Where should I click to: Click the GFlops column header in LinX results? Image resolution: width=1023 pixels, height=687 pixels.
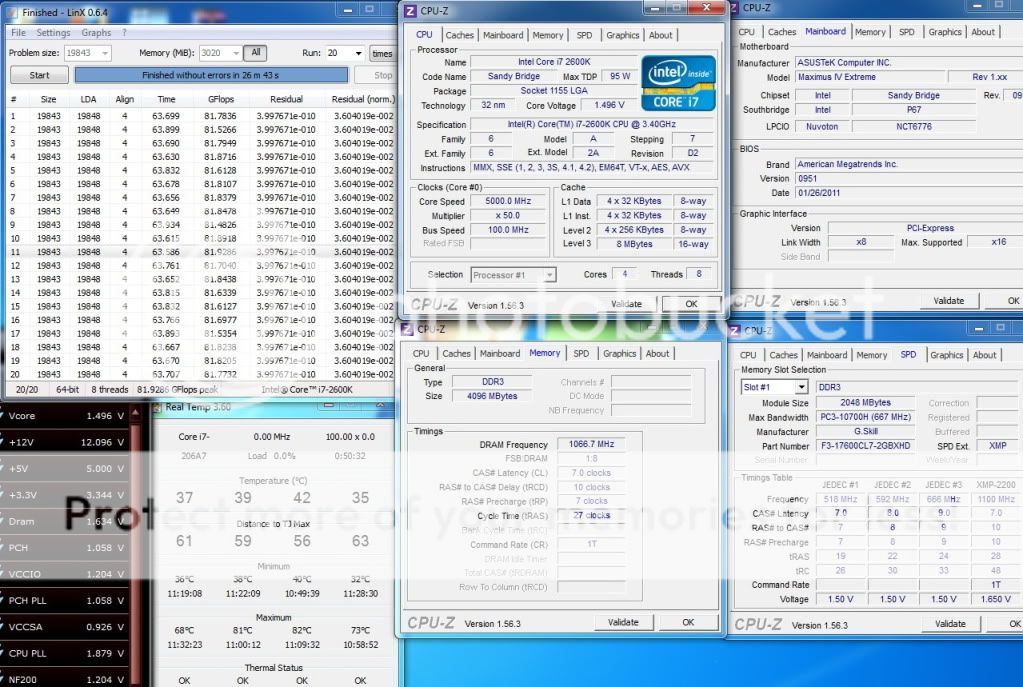[220, 99]
